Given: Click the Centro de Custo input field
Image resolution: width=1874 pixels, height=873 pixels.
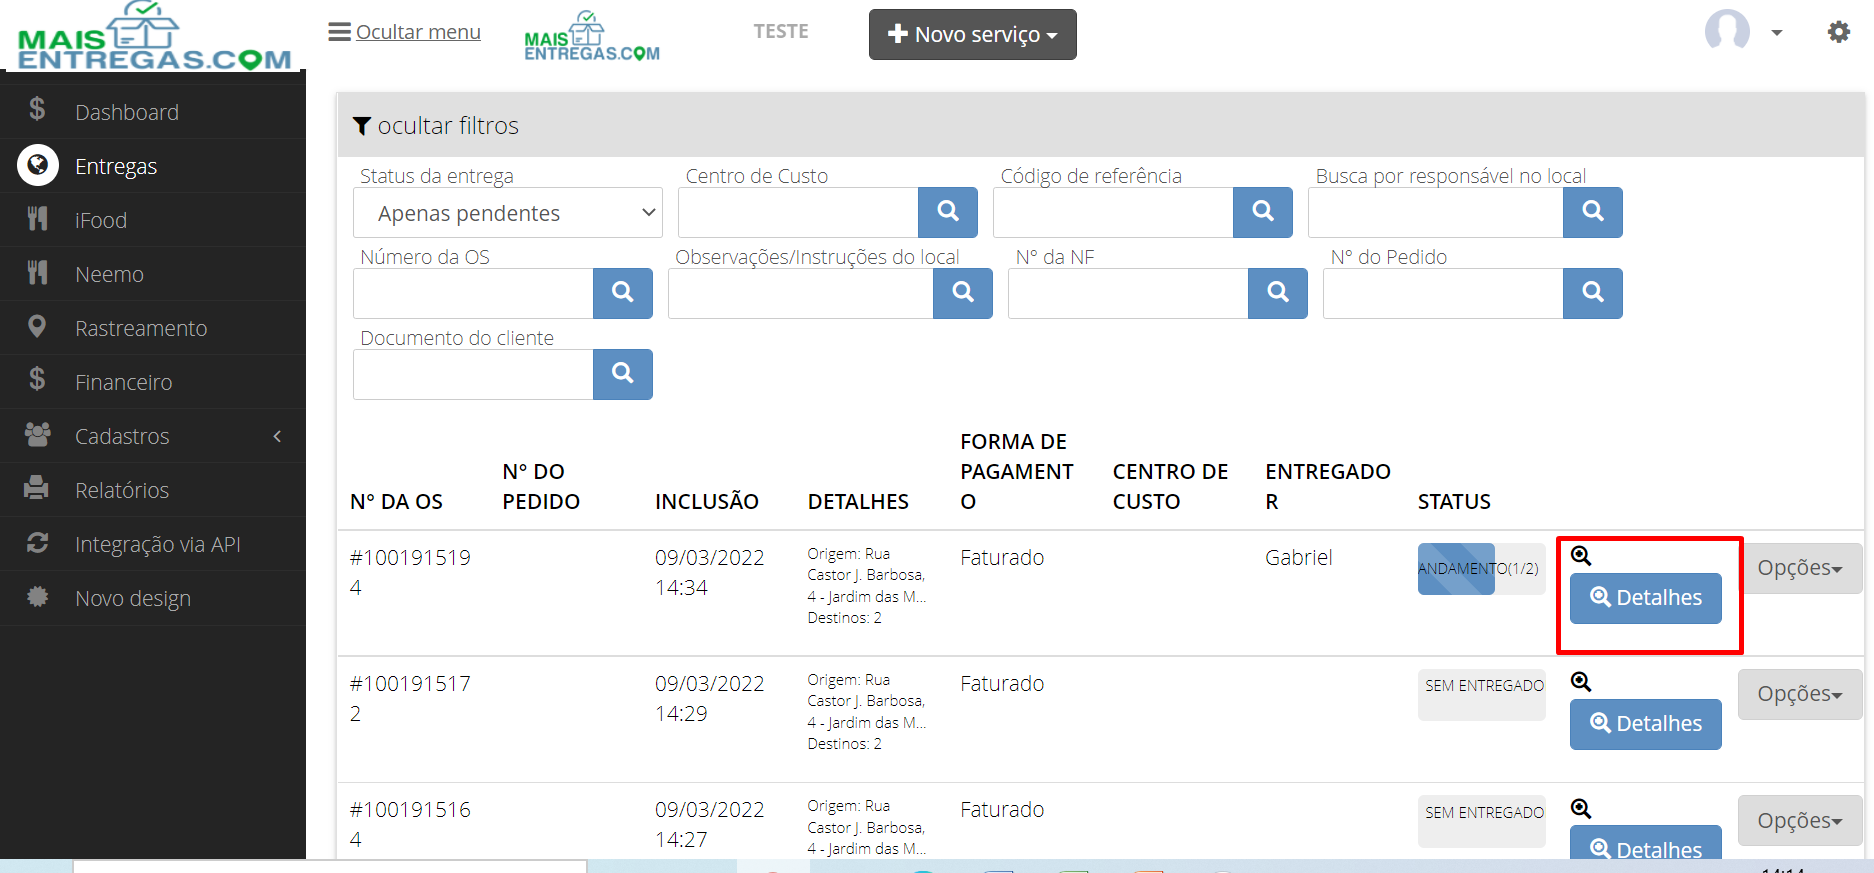Looking at the screenshot, I should [x=798, y=212].
